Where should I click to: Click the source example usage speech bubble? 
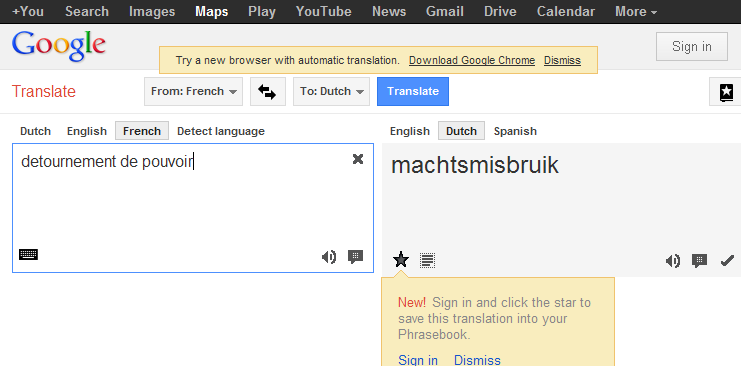[355, 257]
